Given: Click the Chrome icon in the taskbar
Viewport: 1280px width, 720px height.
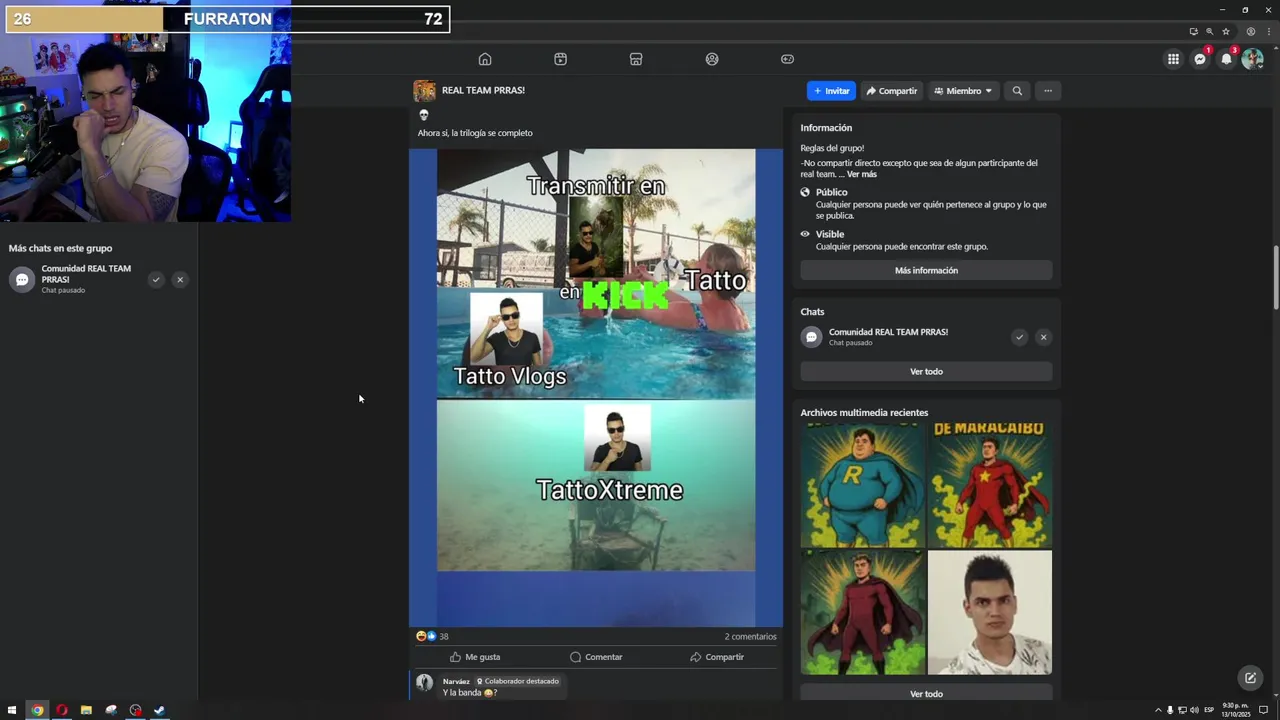Looking at the screenshot, I should pos(37,710).
